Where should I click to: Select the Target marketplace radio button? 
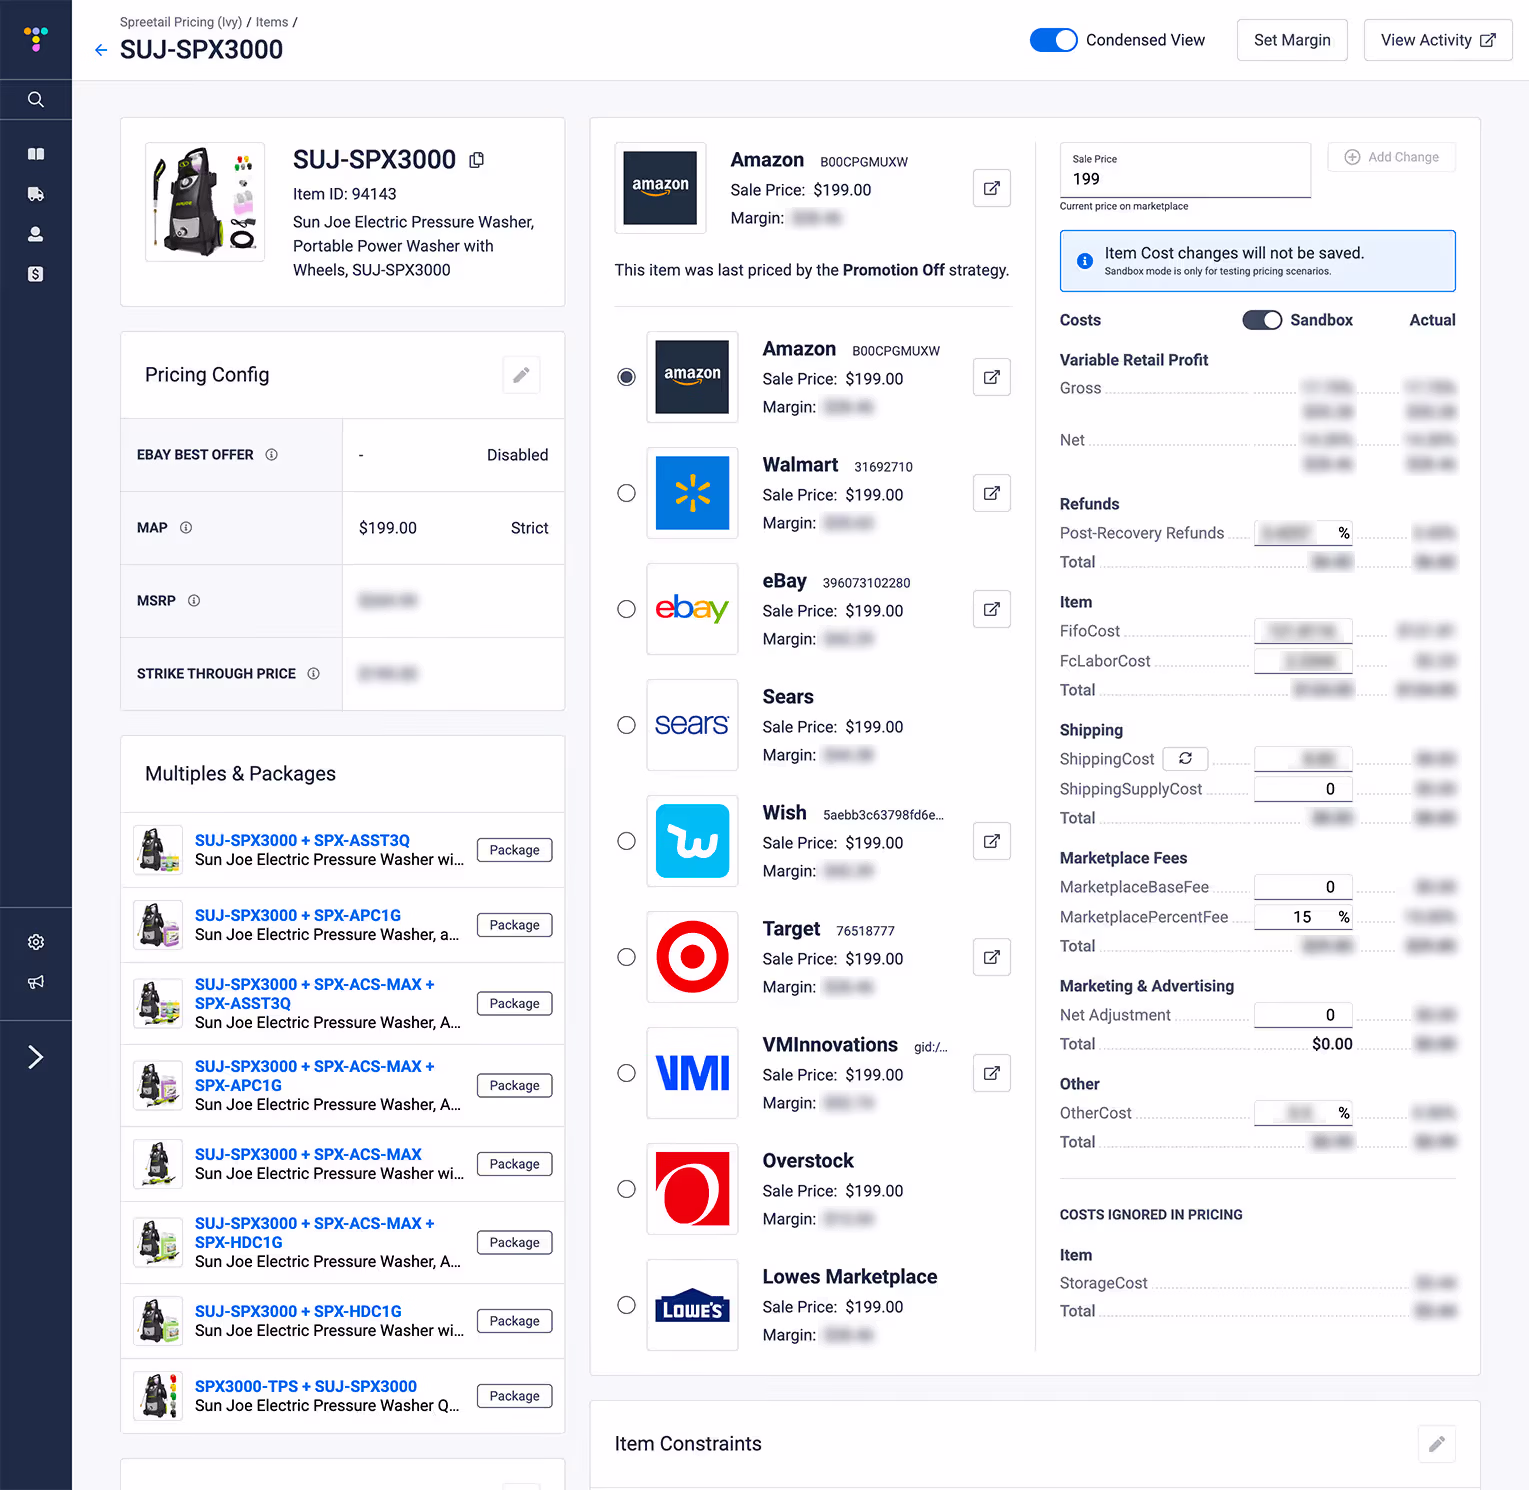point(626,957)
